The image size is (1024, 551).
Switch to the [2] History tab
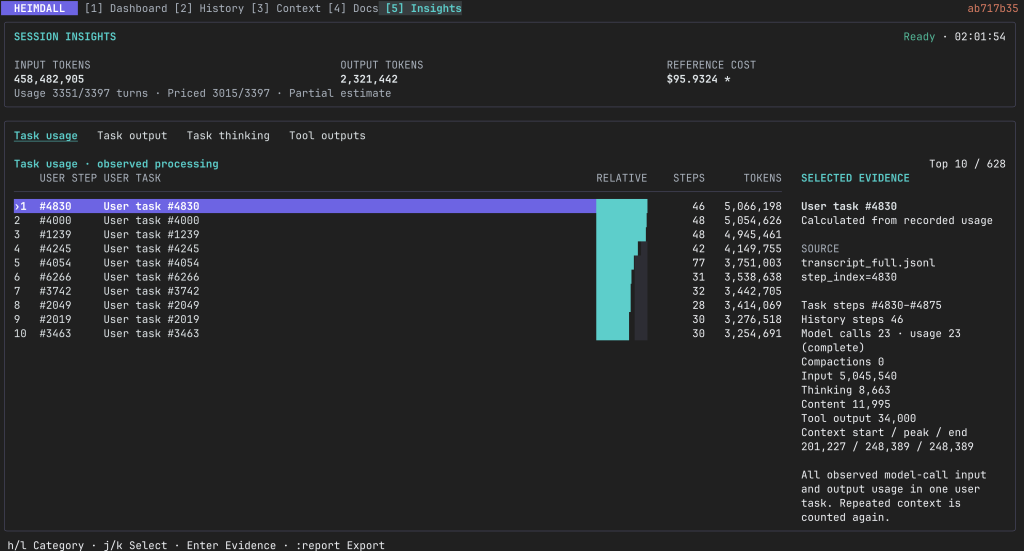(x=209, y=8)
